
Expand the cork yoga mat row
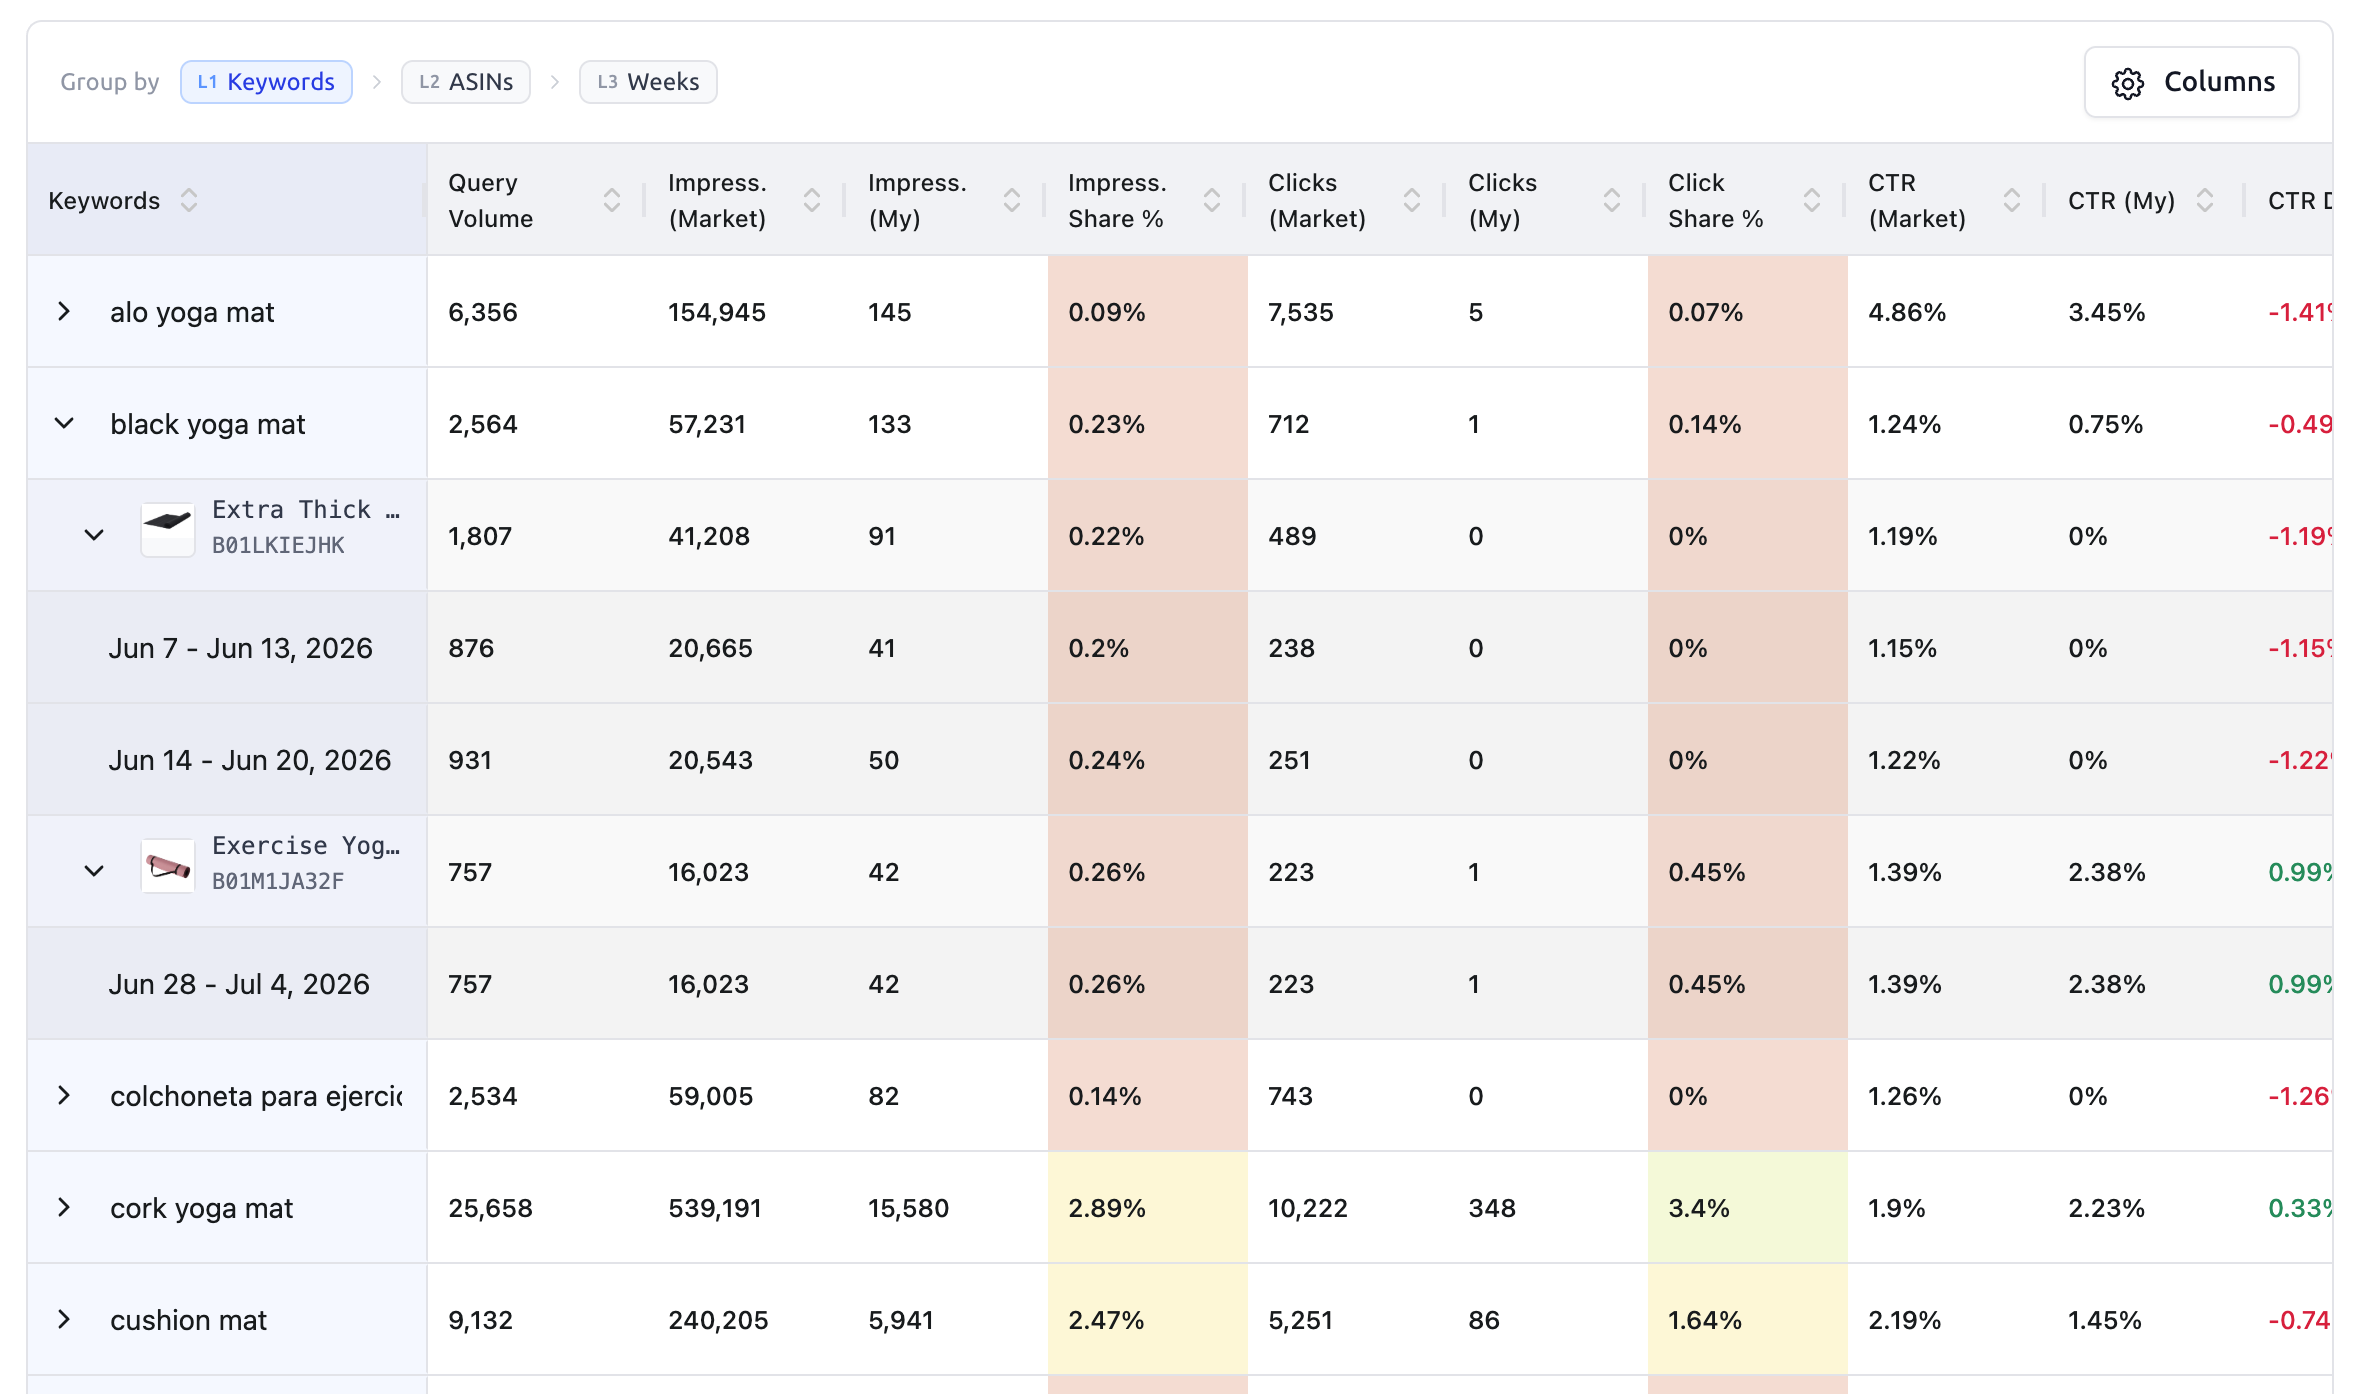pos(64,1208)
